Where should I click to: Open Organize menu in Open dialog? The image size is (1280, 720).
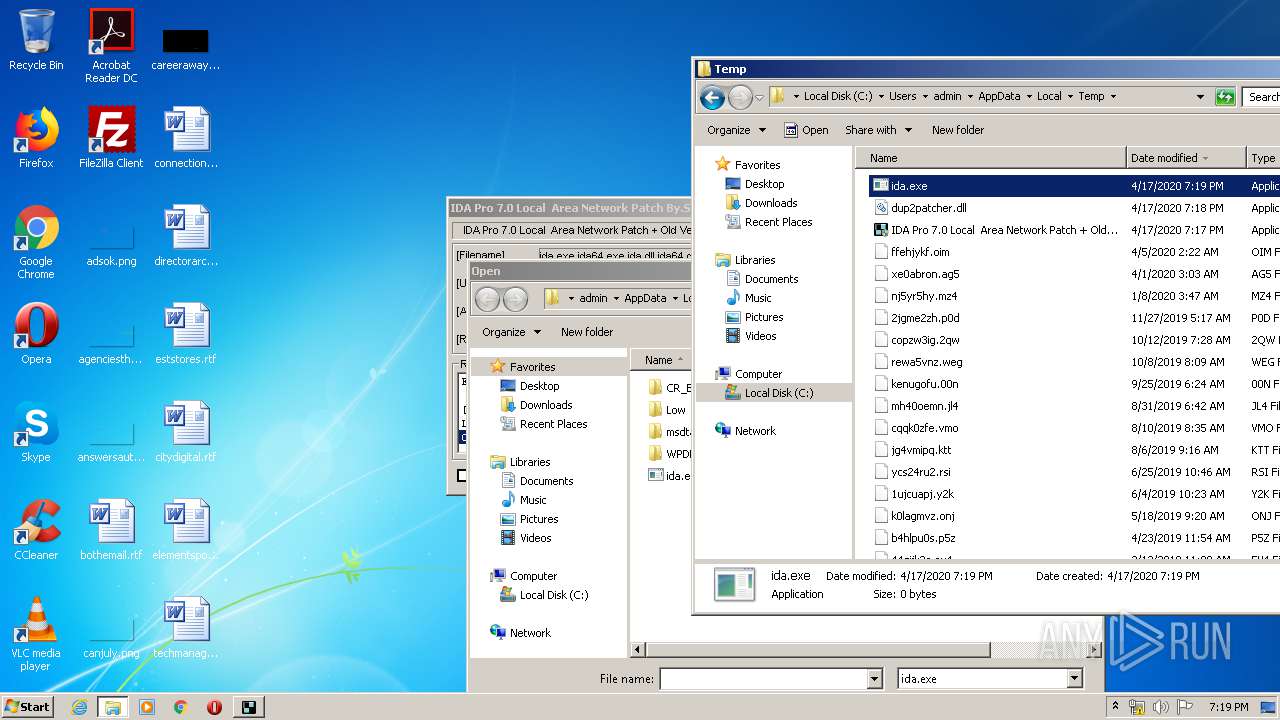(x=511, y=332)
